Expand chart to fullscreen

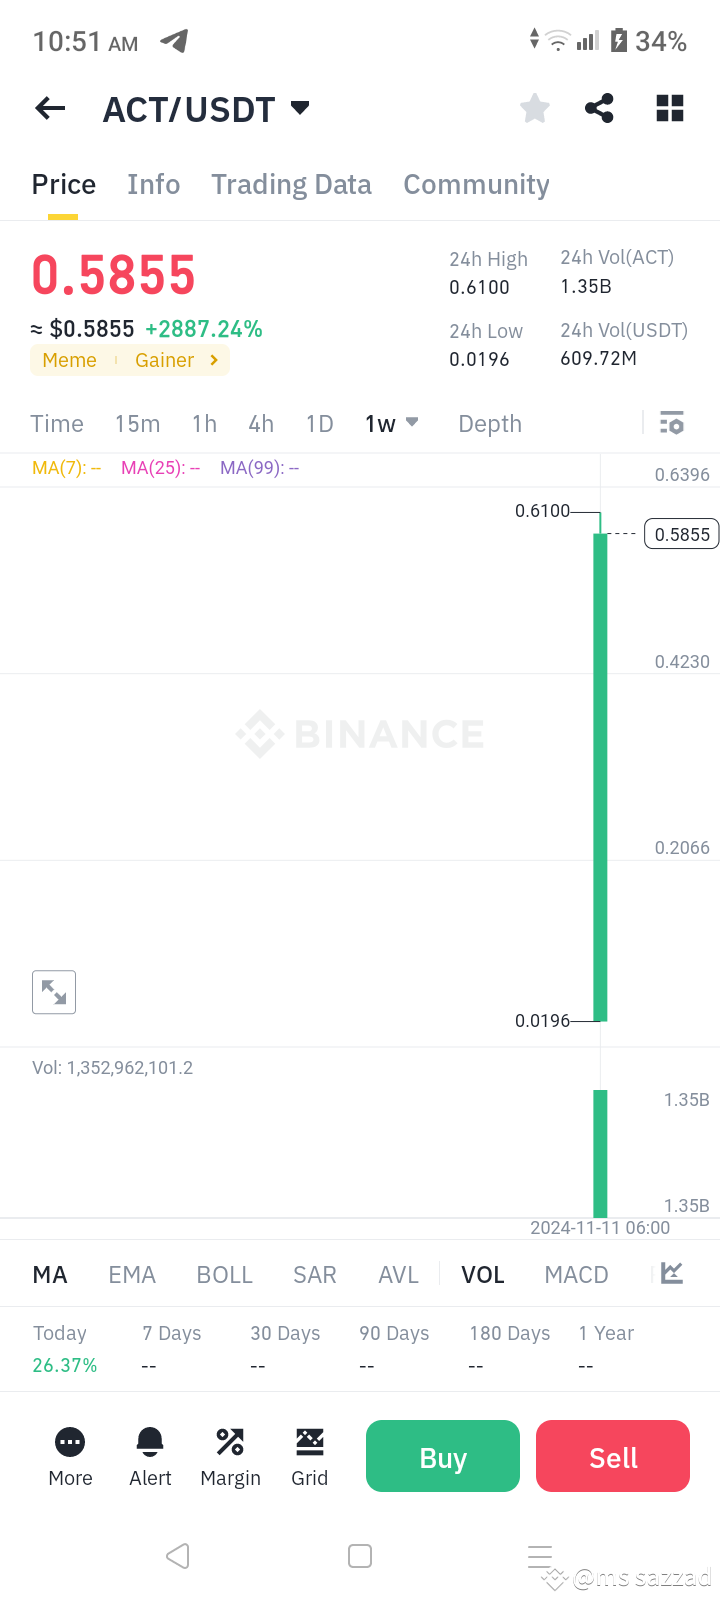tap(54, 992)
